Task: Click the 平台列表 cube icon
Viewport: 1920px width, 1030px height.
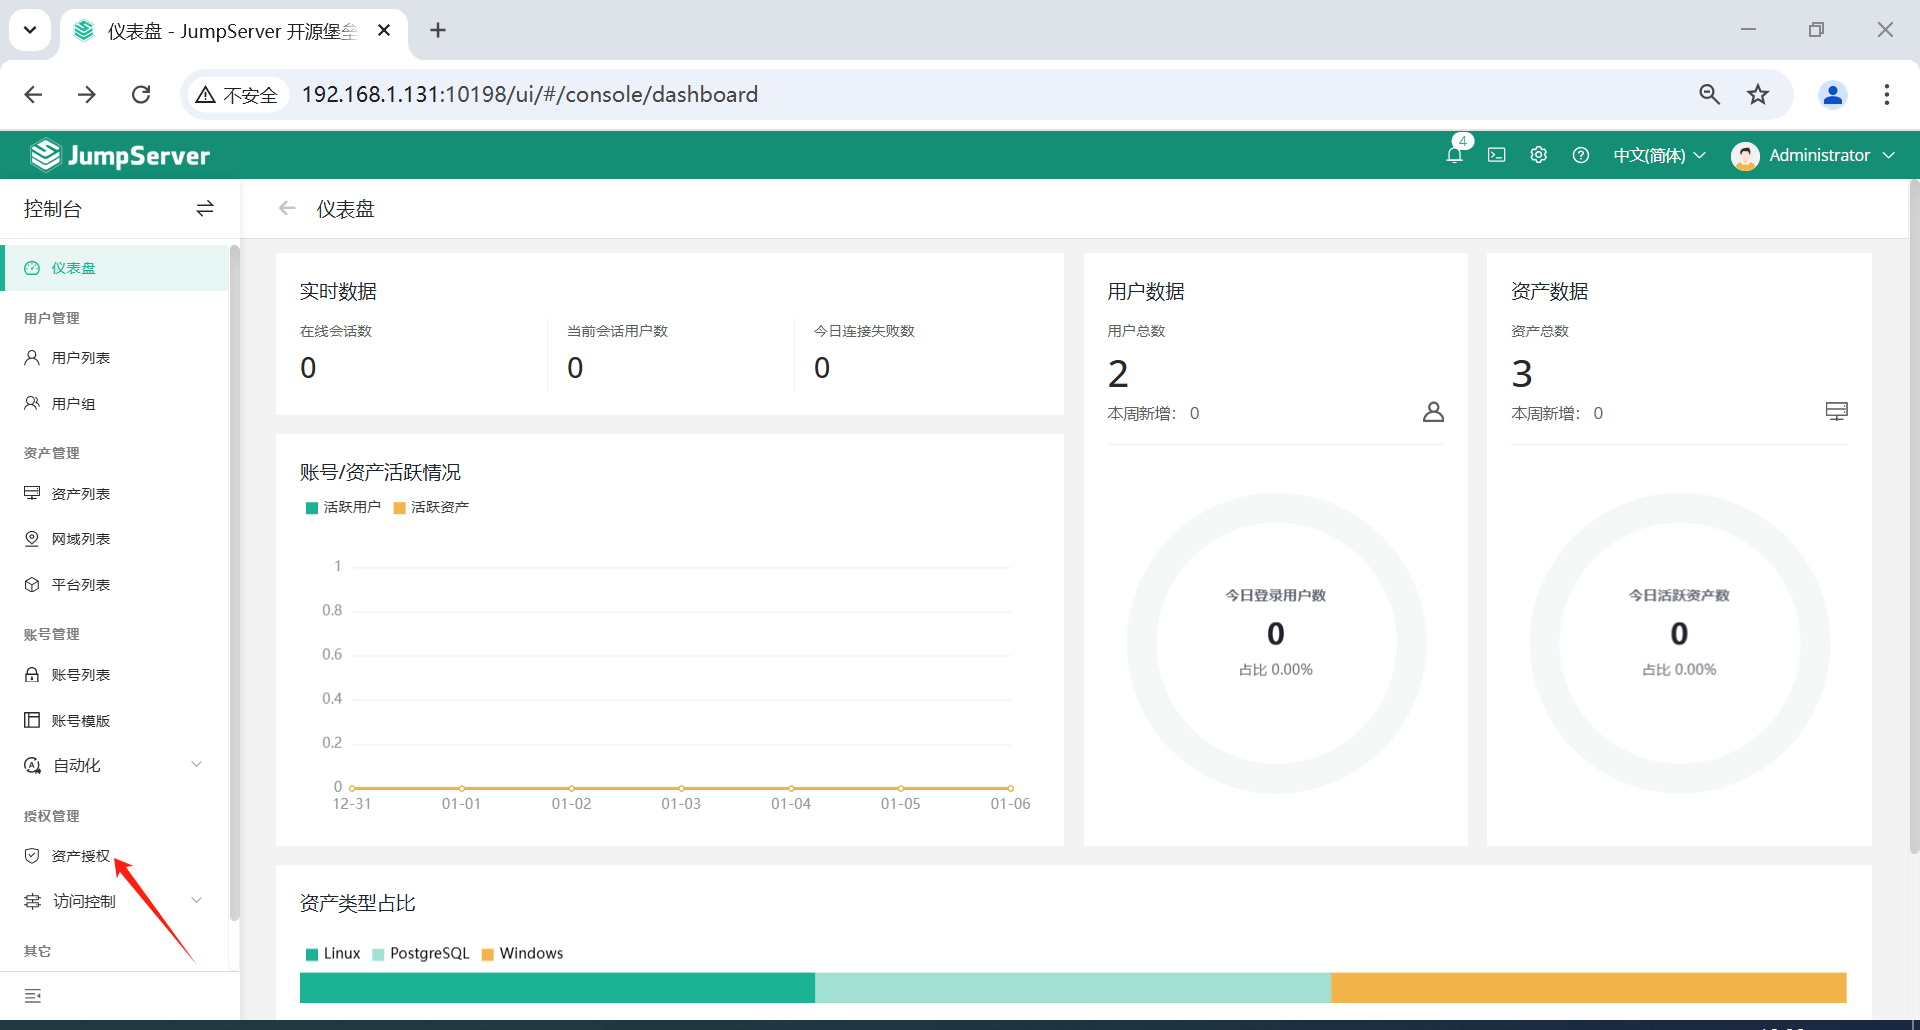Action: pos(32,585)
